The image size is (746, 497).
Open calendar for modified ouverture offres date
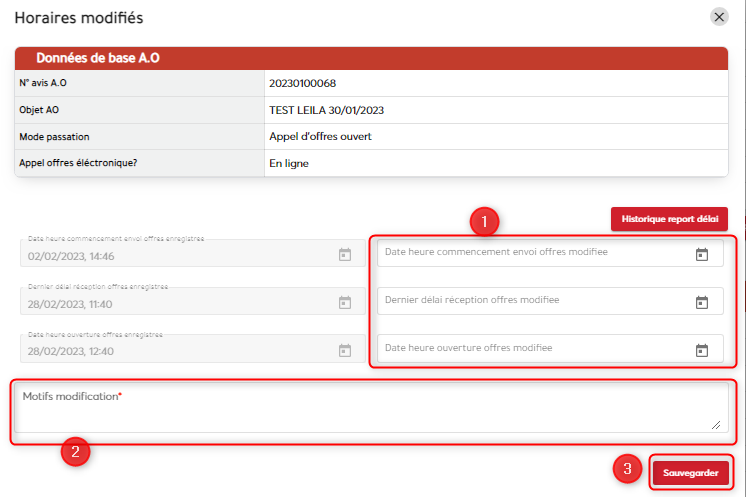pos(702,350)
